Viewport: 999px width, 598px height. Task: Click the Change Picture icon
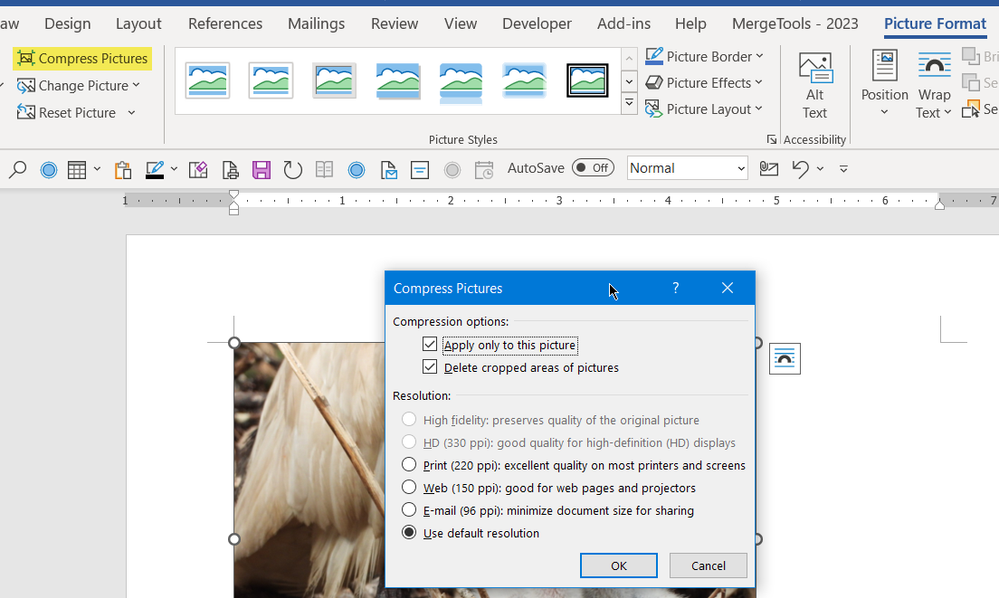(x=25, y=85)
